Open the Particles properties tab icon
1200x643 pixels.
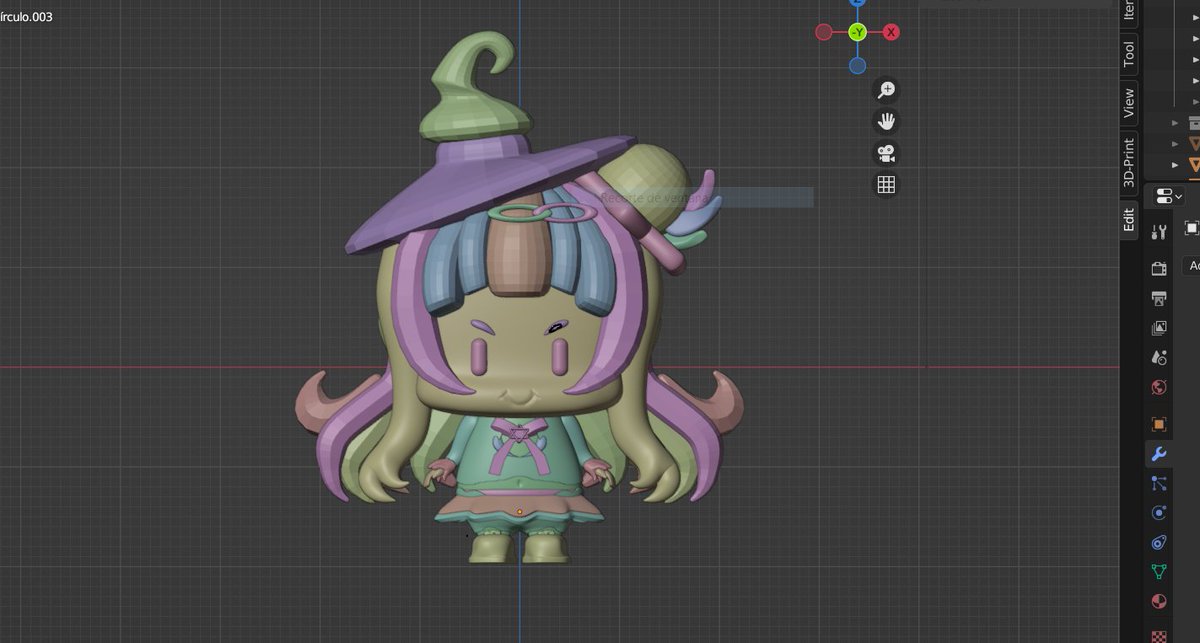[x=1159, y=484]
